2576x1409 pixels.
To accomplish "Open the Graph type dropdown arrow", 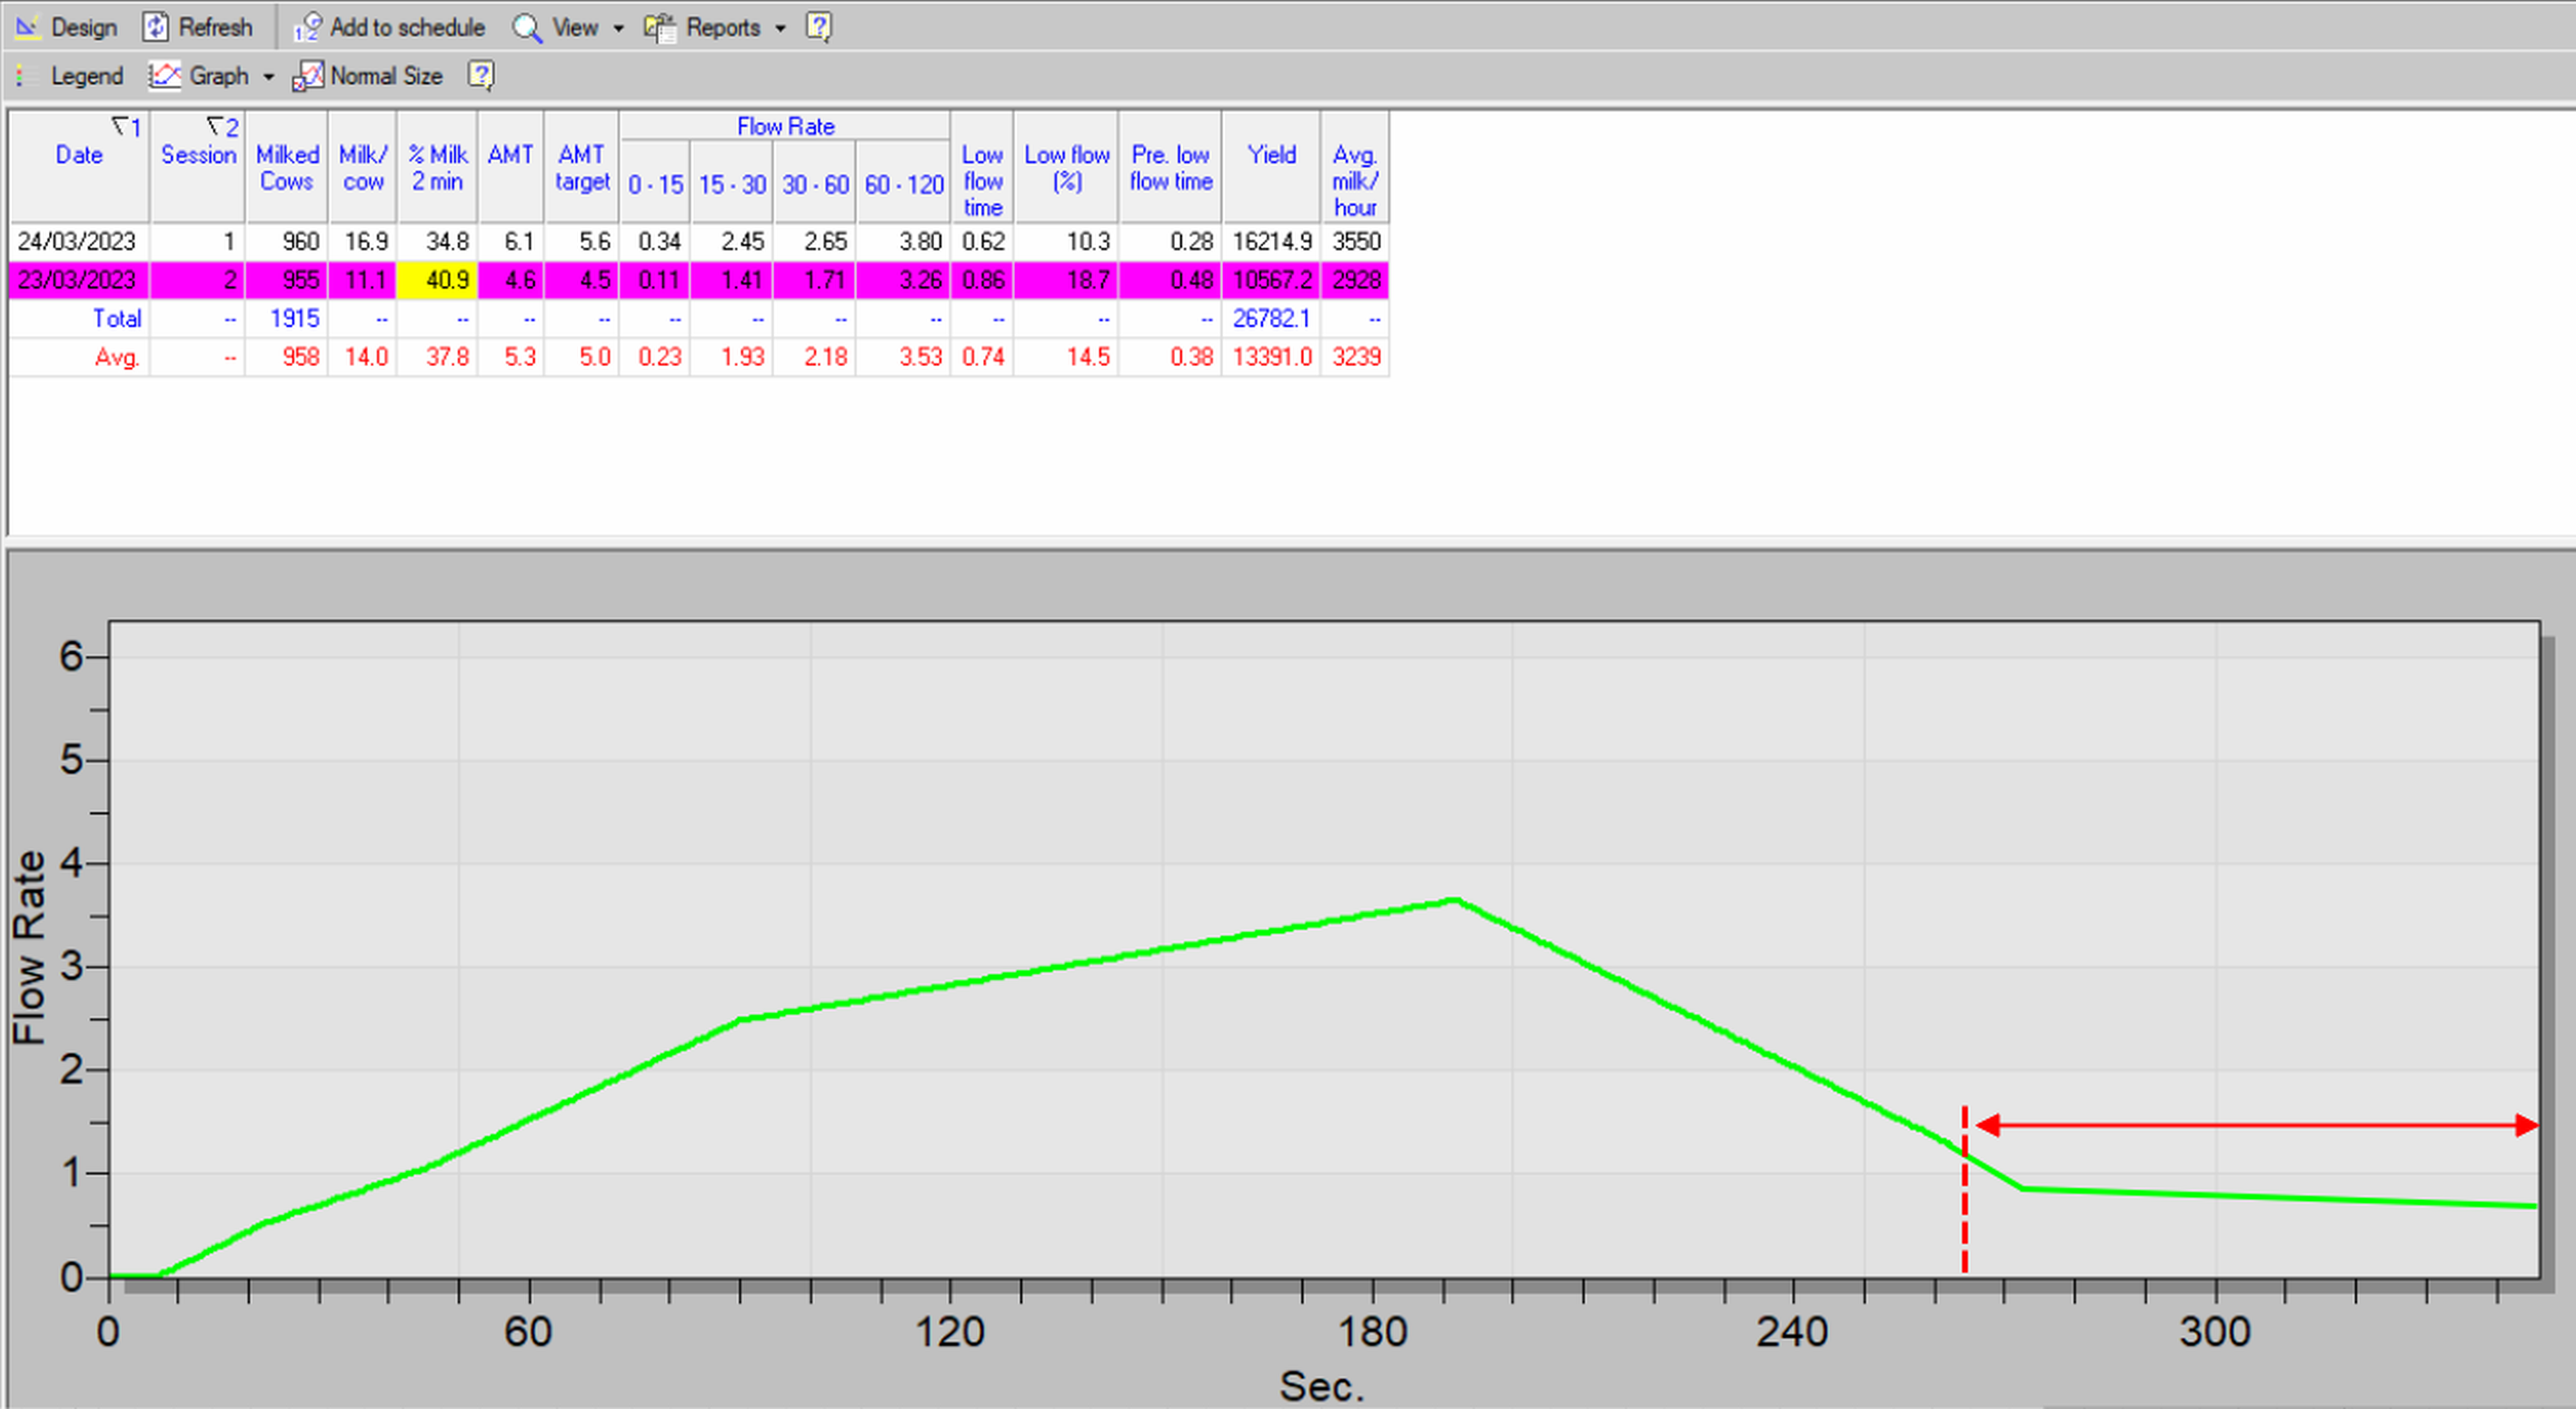I will tap(268, 76).
